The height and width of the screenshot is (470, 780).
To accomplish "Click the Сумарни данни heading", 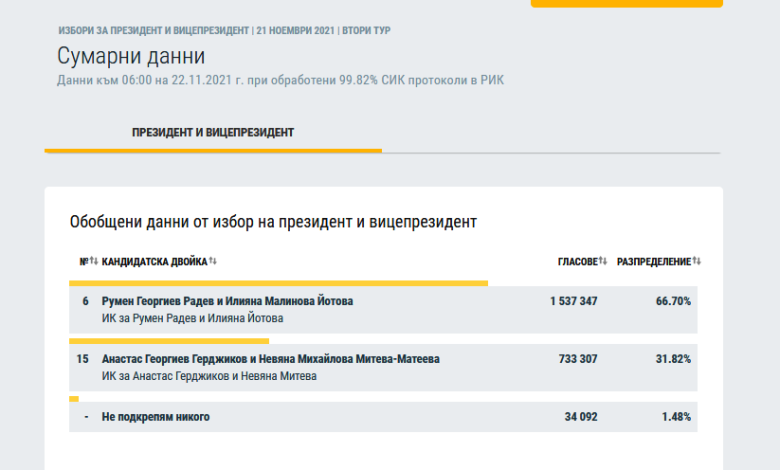I will [x=131, y=56].
